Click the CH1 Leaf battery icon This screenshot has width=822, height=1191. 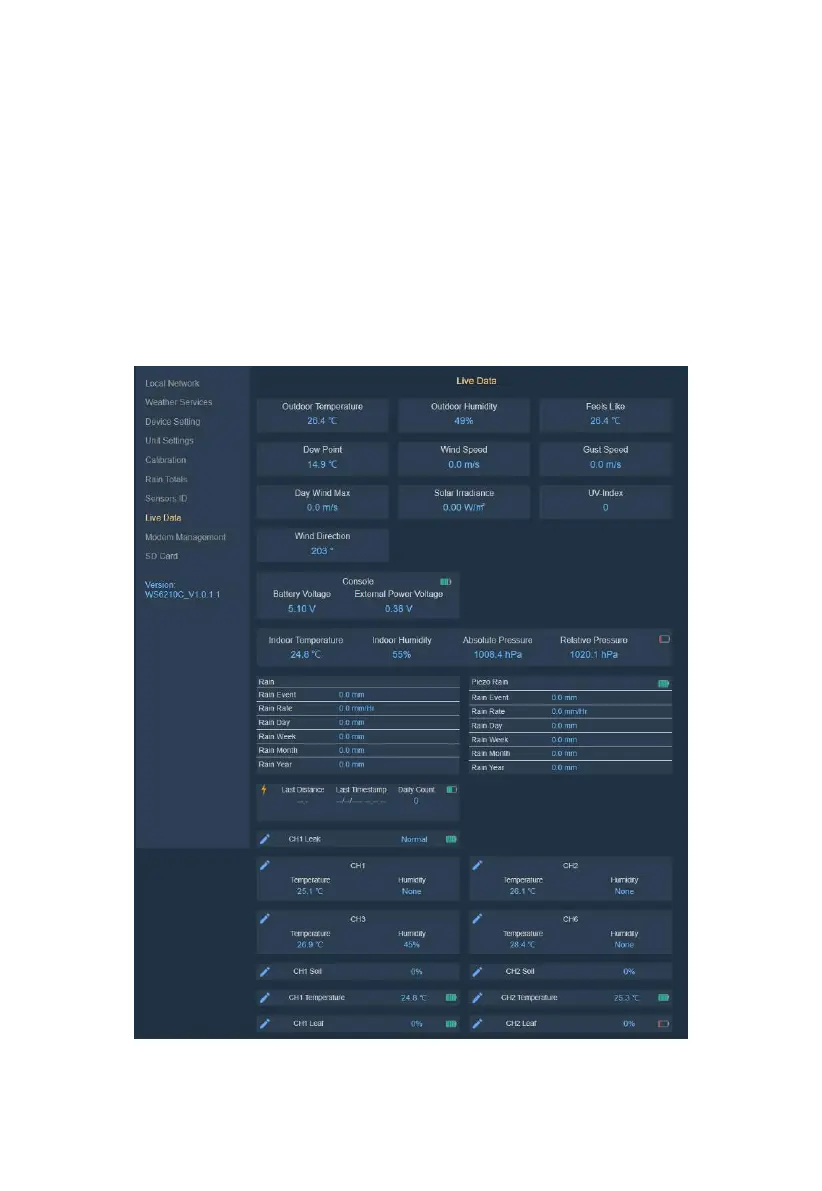click(451, 1024)
